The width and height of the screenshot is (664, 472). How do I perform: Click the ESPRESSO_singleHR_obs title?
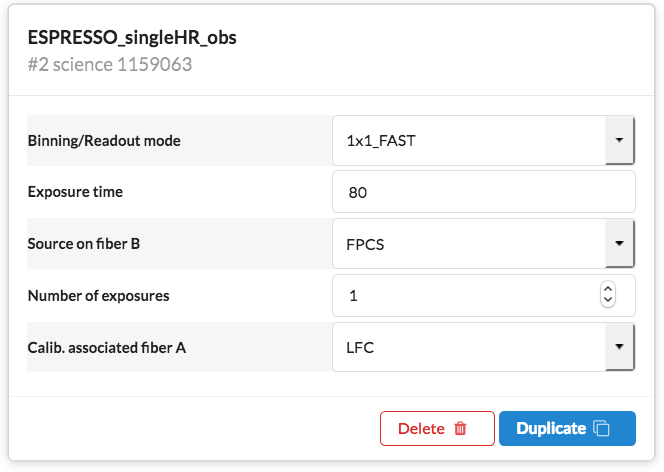132,39
